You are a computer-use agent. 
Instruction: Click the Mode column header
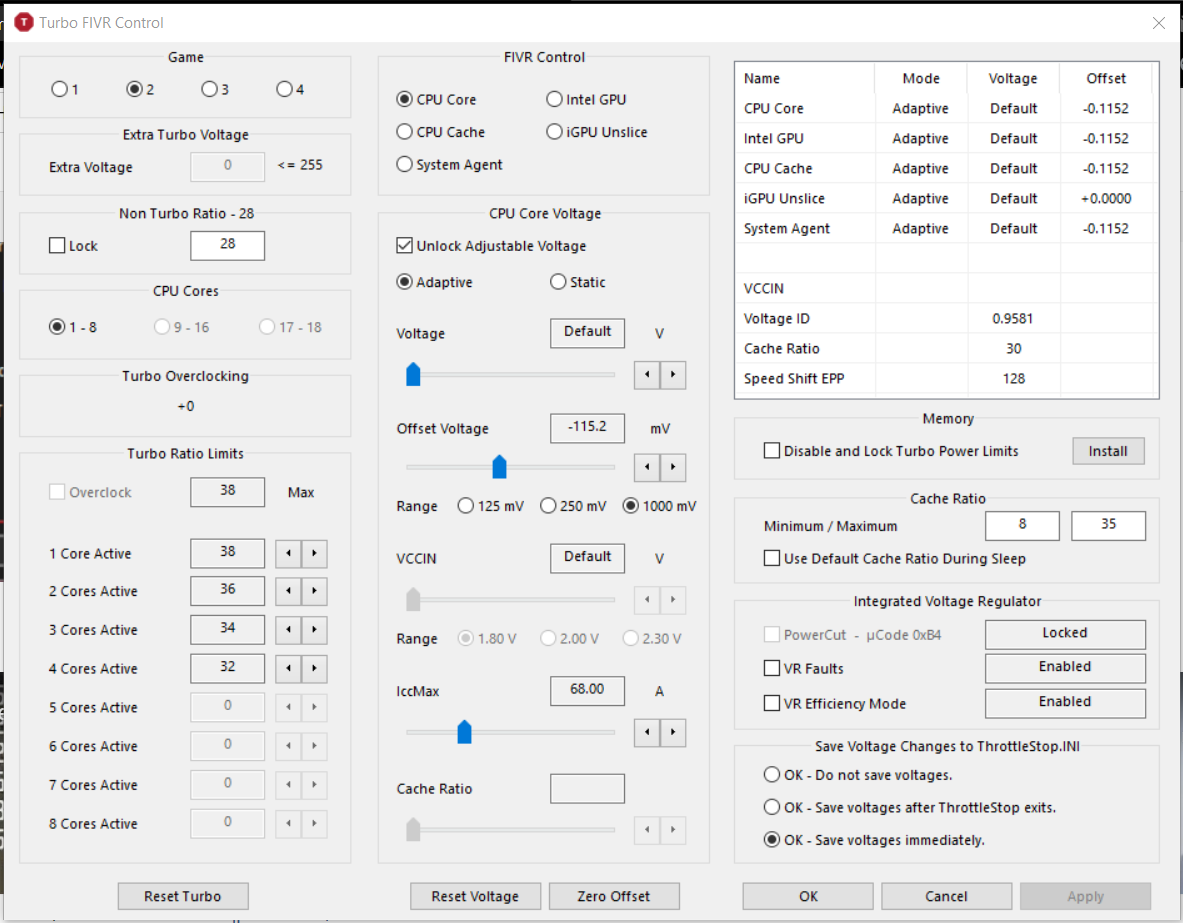(x=920, y=78)
